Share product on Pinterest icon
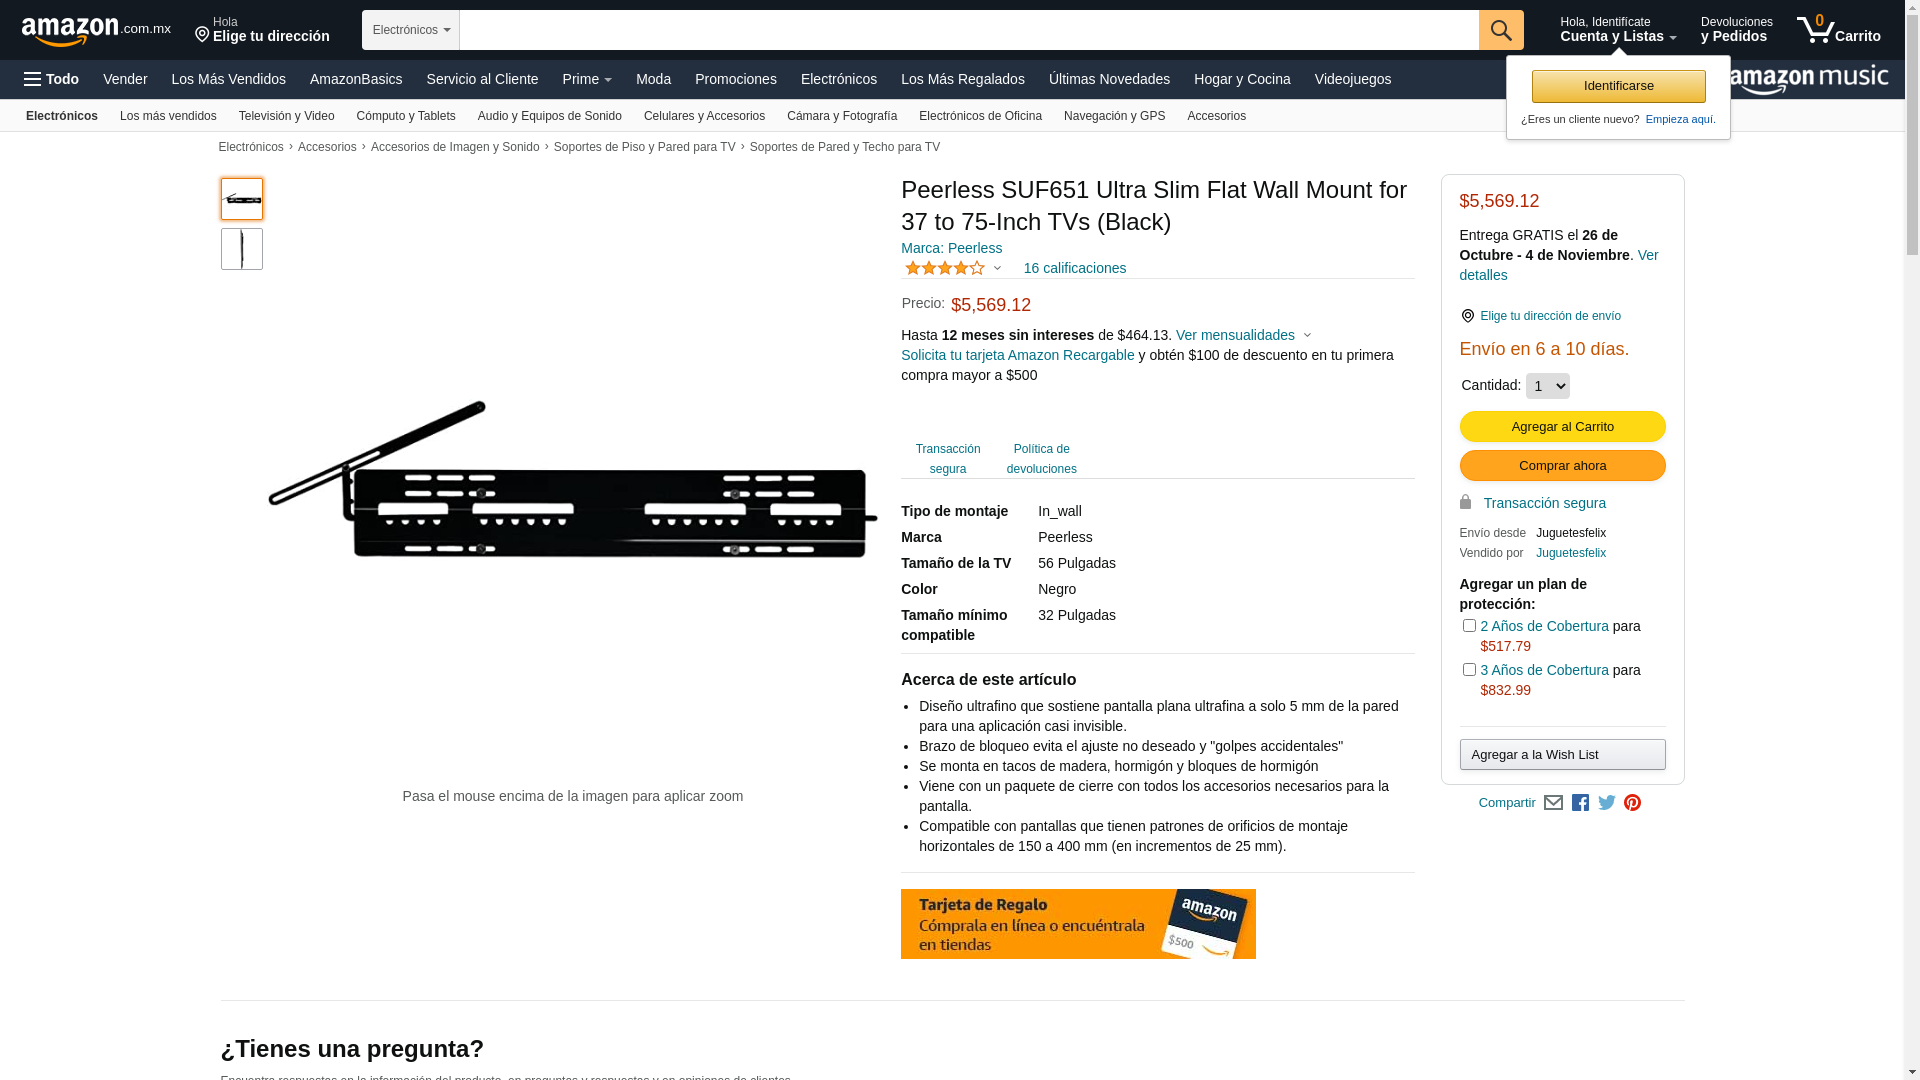This screenshot has width=1920, height=1080. 1632,803
